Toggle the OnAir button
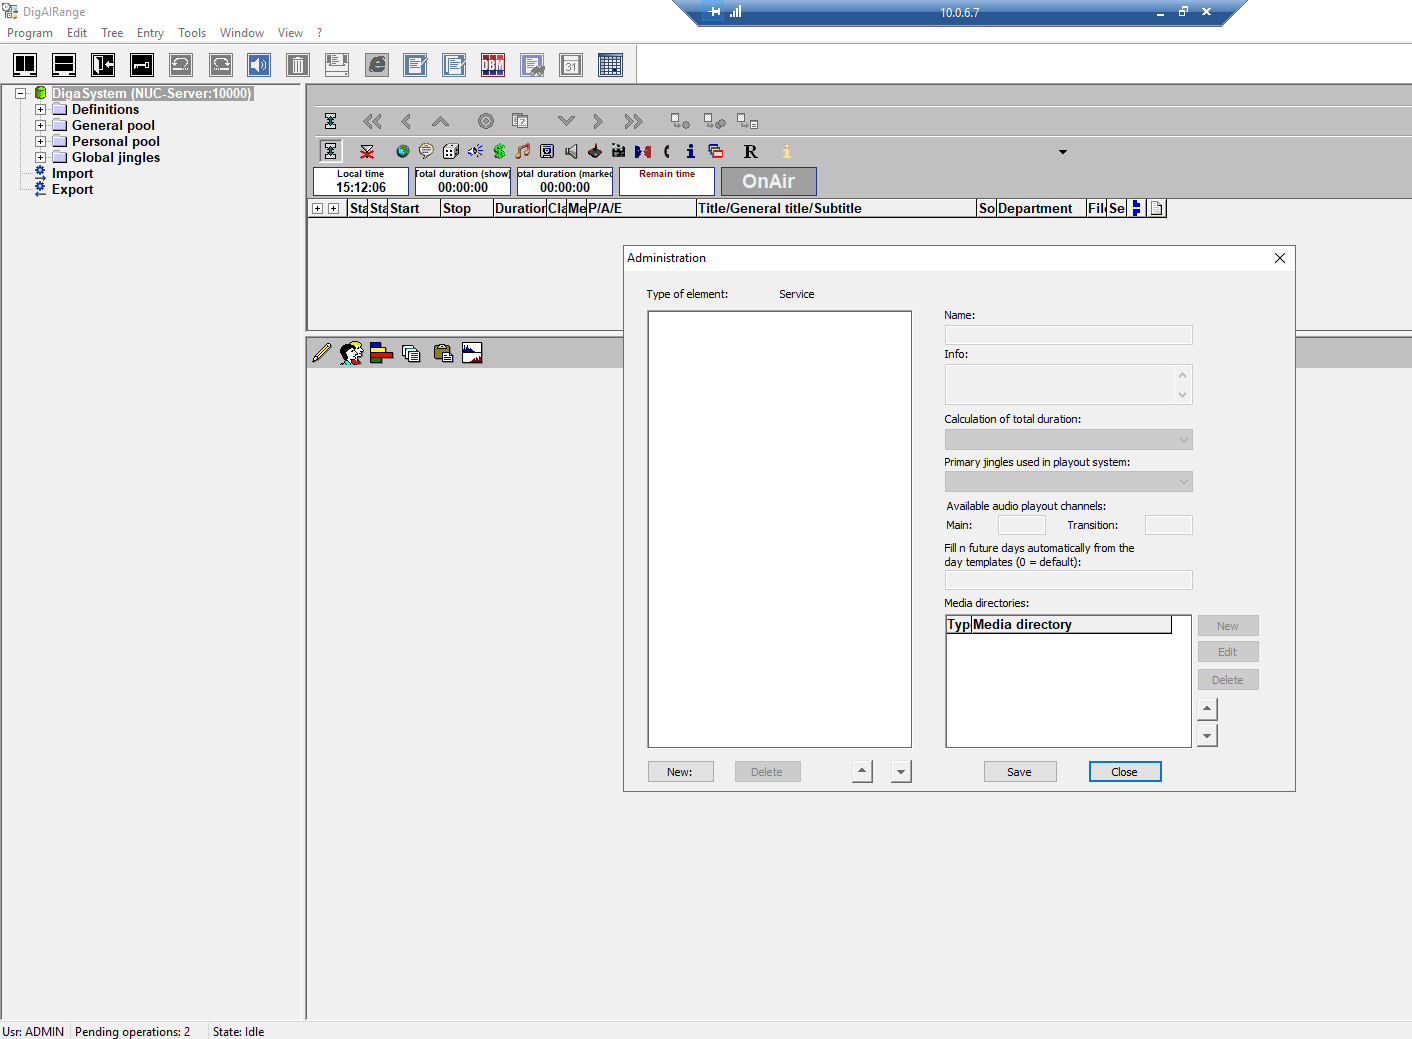1412x1039 pixels. pos(768,181)
